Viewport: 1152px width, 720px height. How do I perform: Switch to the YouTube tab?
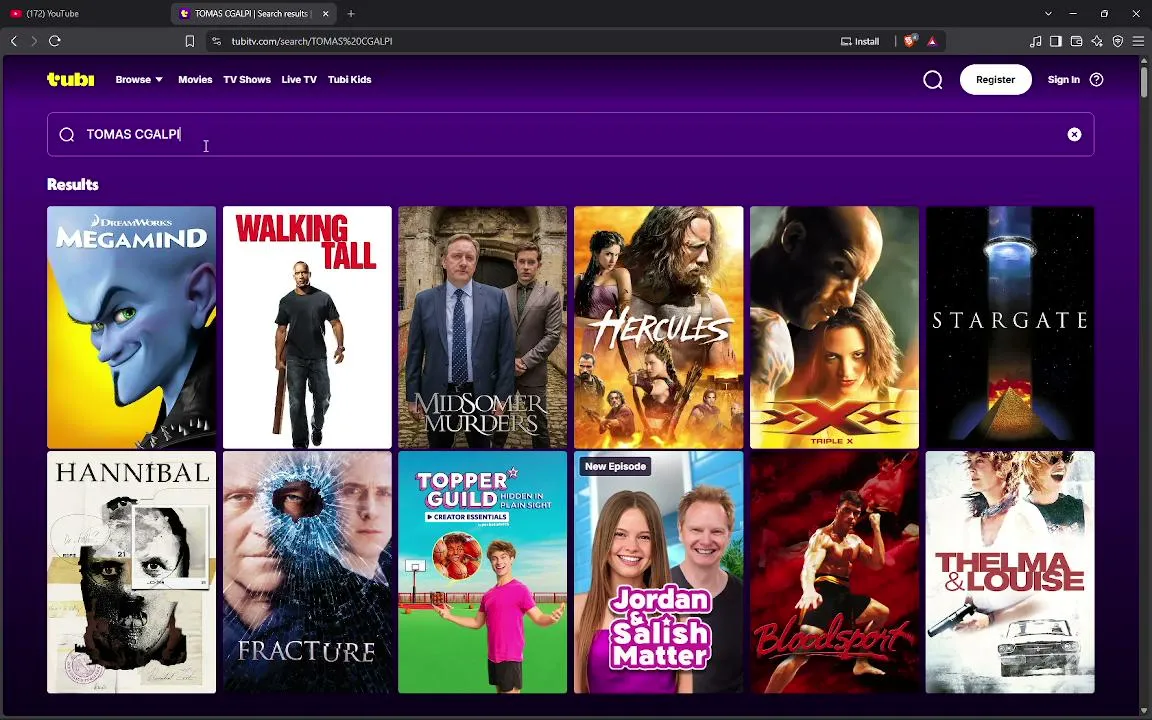84,13
